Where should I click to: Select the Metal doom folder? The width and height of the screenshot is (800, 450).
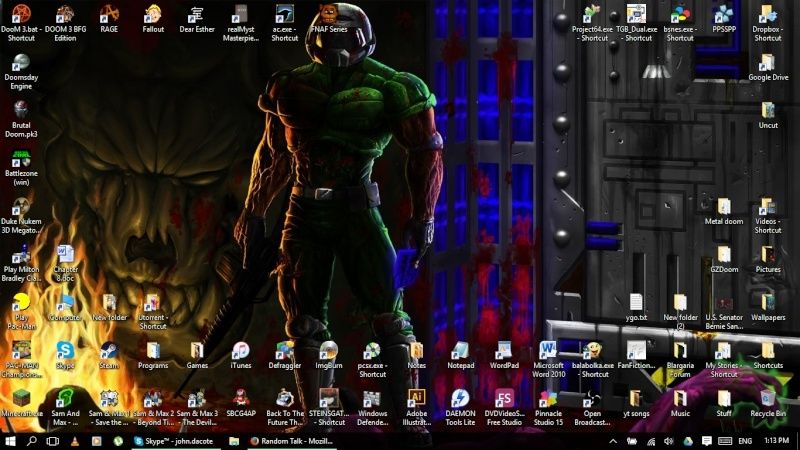tap(723, 206)
